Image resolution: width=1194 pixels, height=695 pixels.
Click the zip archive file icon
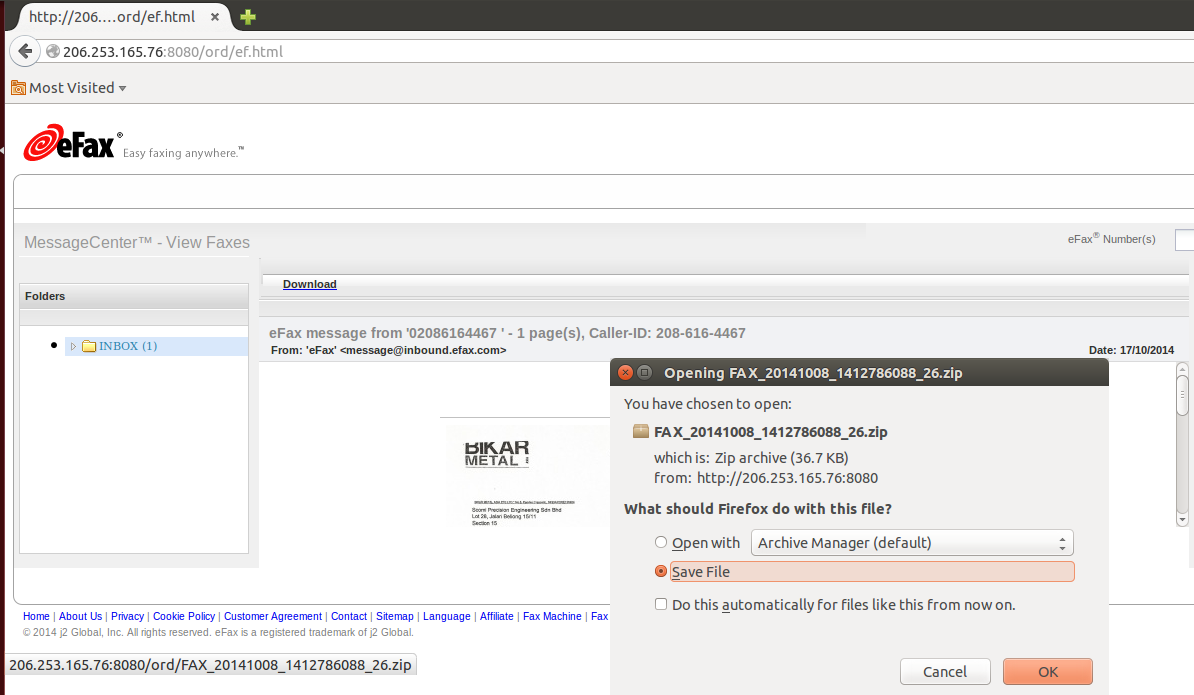pyautogui.click(x=641, y=432)
